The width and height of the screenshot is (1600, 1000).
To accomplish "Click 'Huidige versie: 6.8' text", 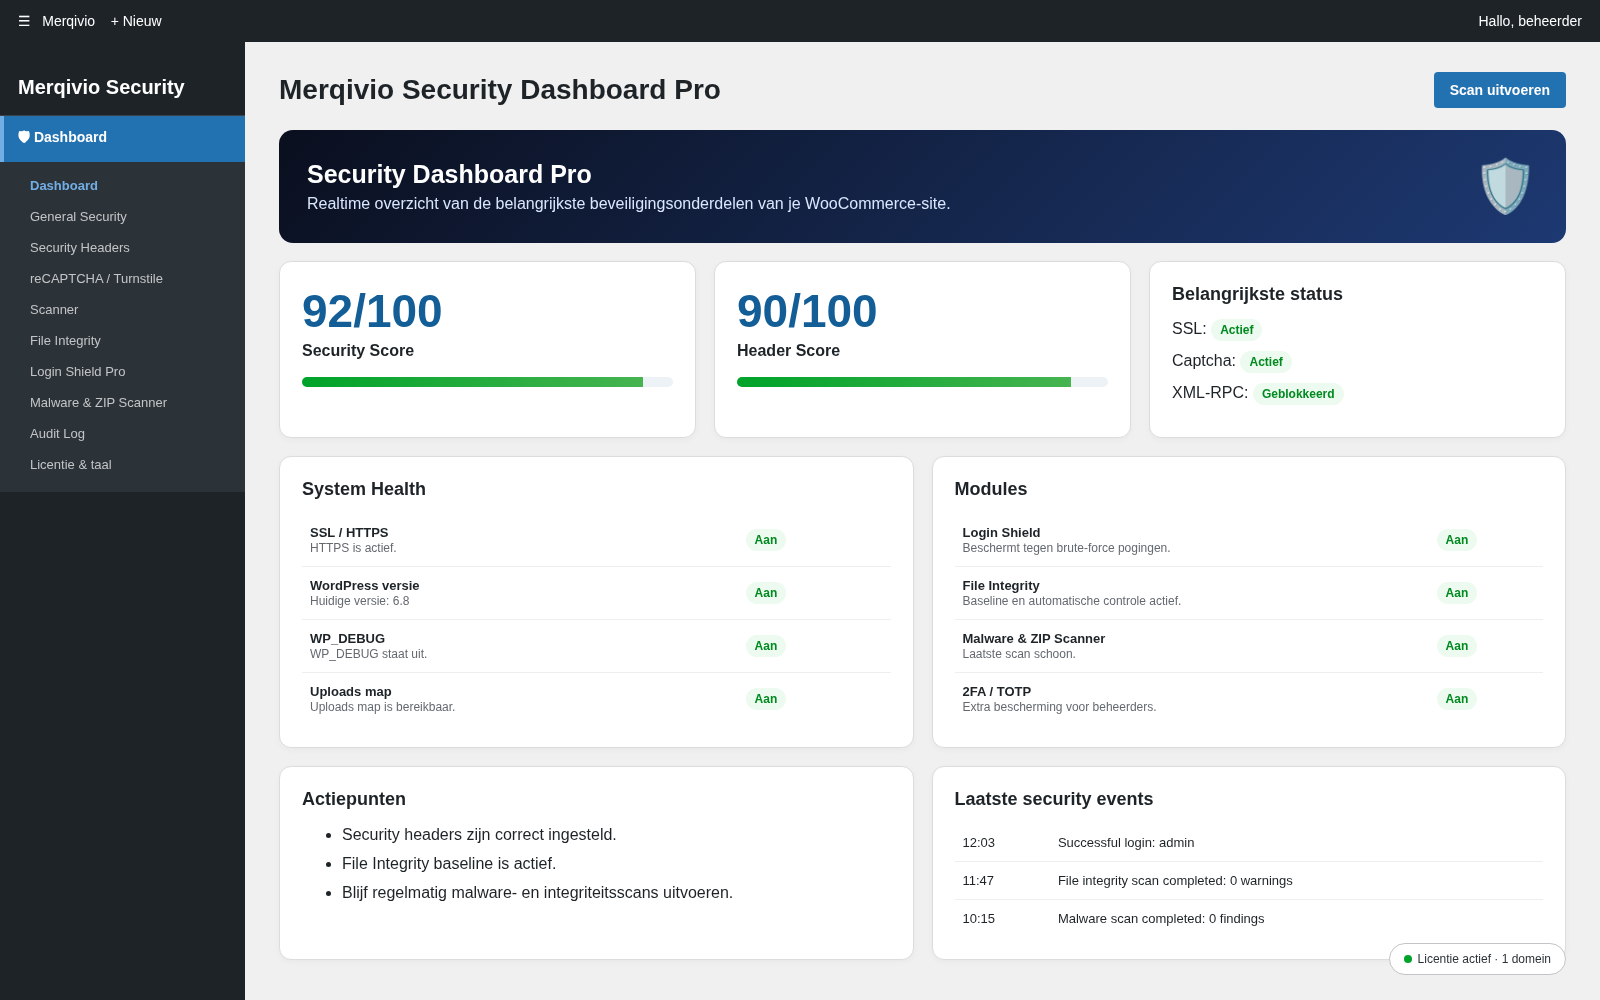I will (359, 601).
